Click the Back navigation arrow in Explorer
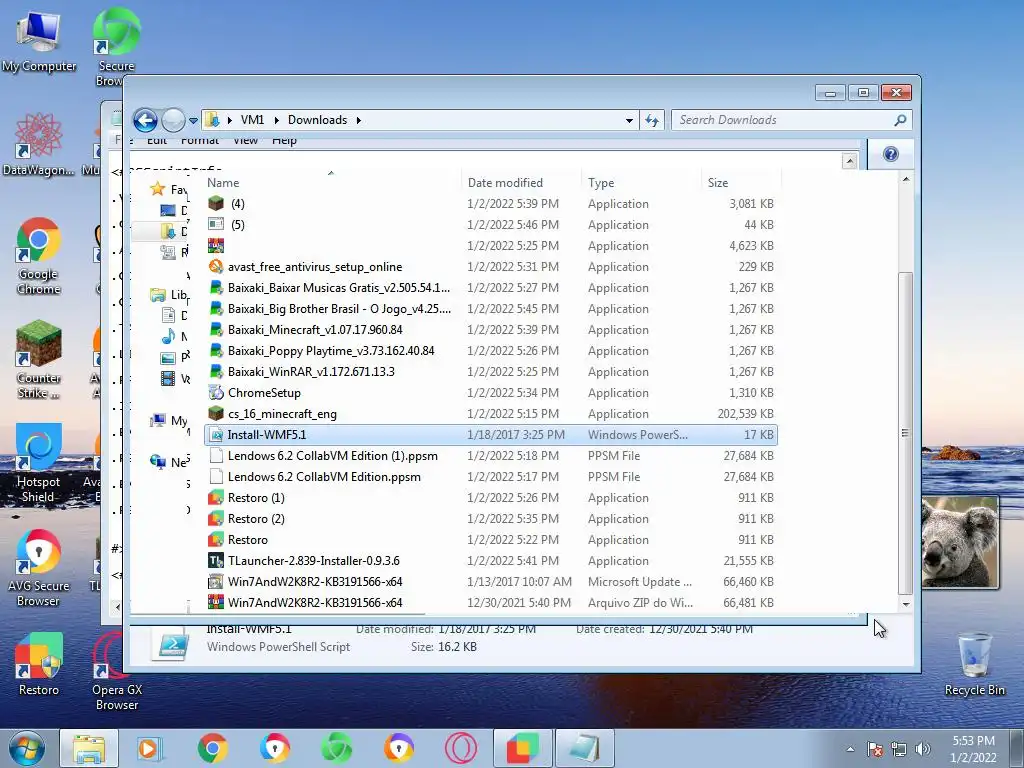Image resolution: width=1024 pixels, height=768 pixels. [145, 120]
